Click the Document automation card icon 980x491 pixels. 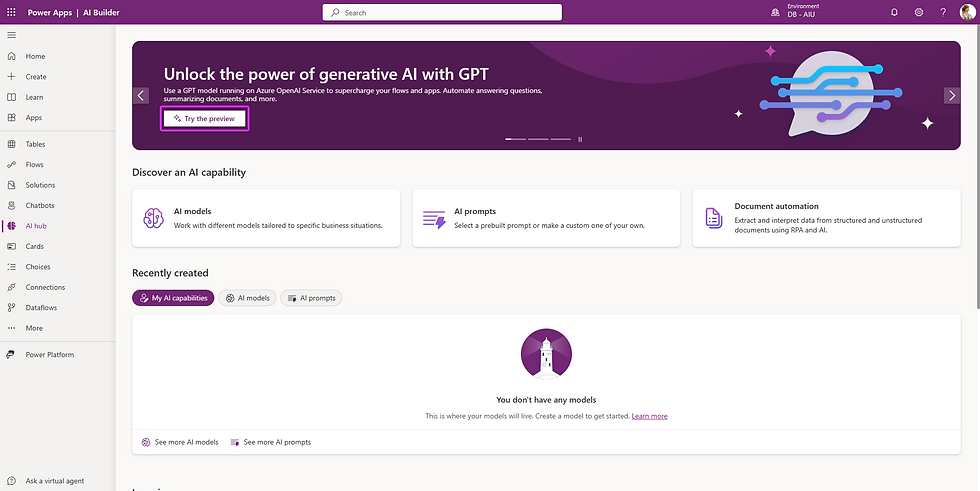[714, 218]
